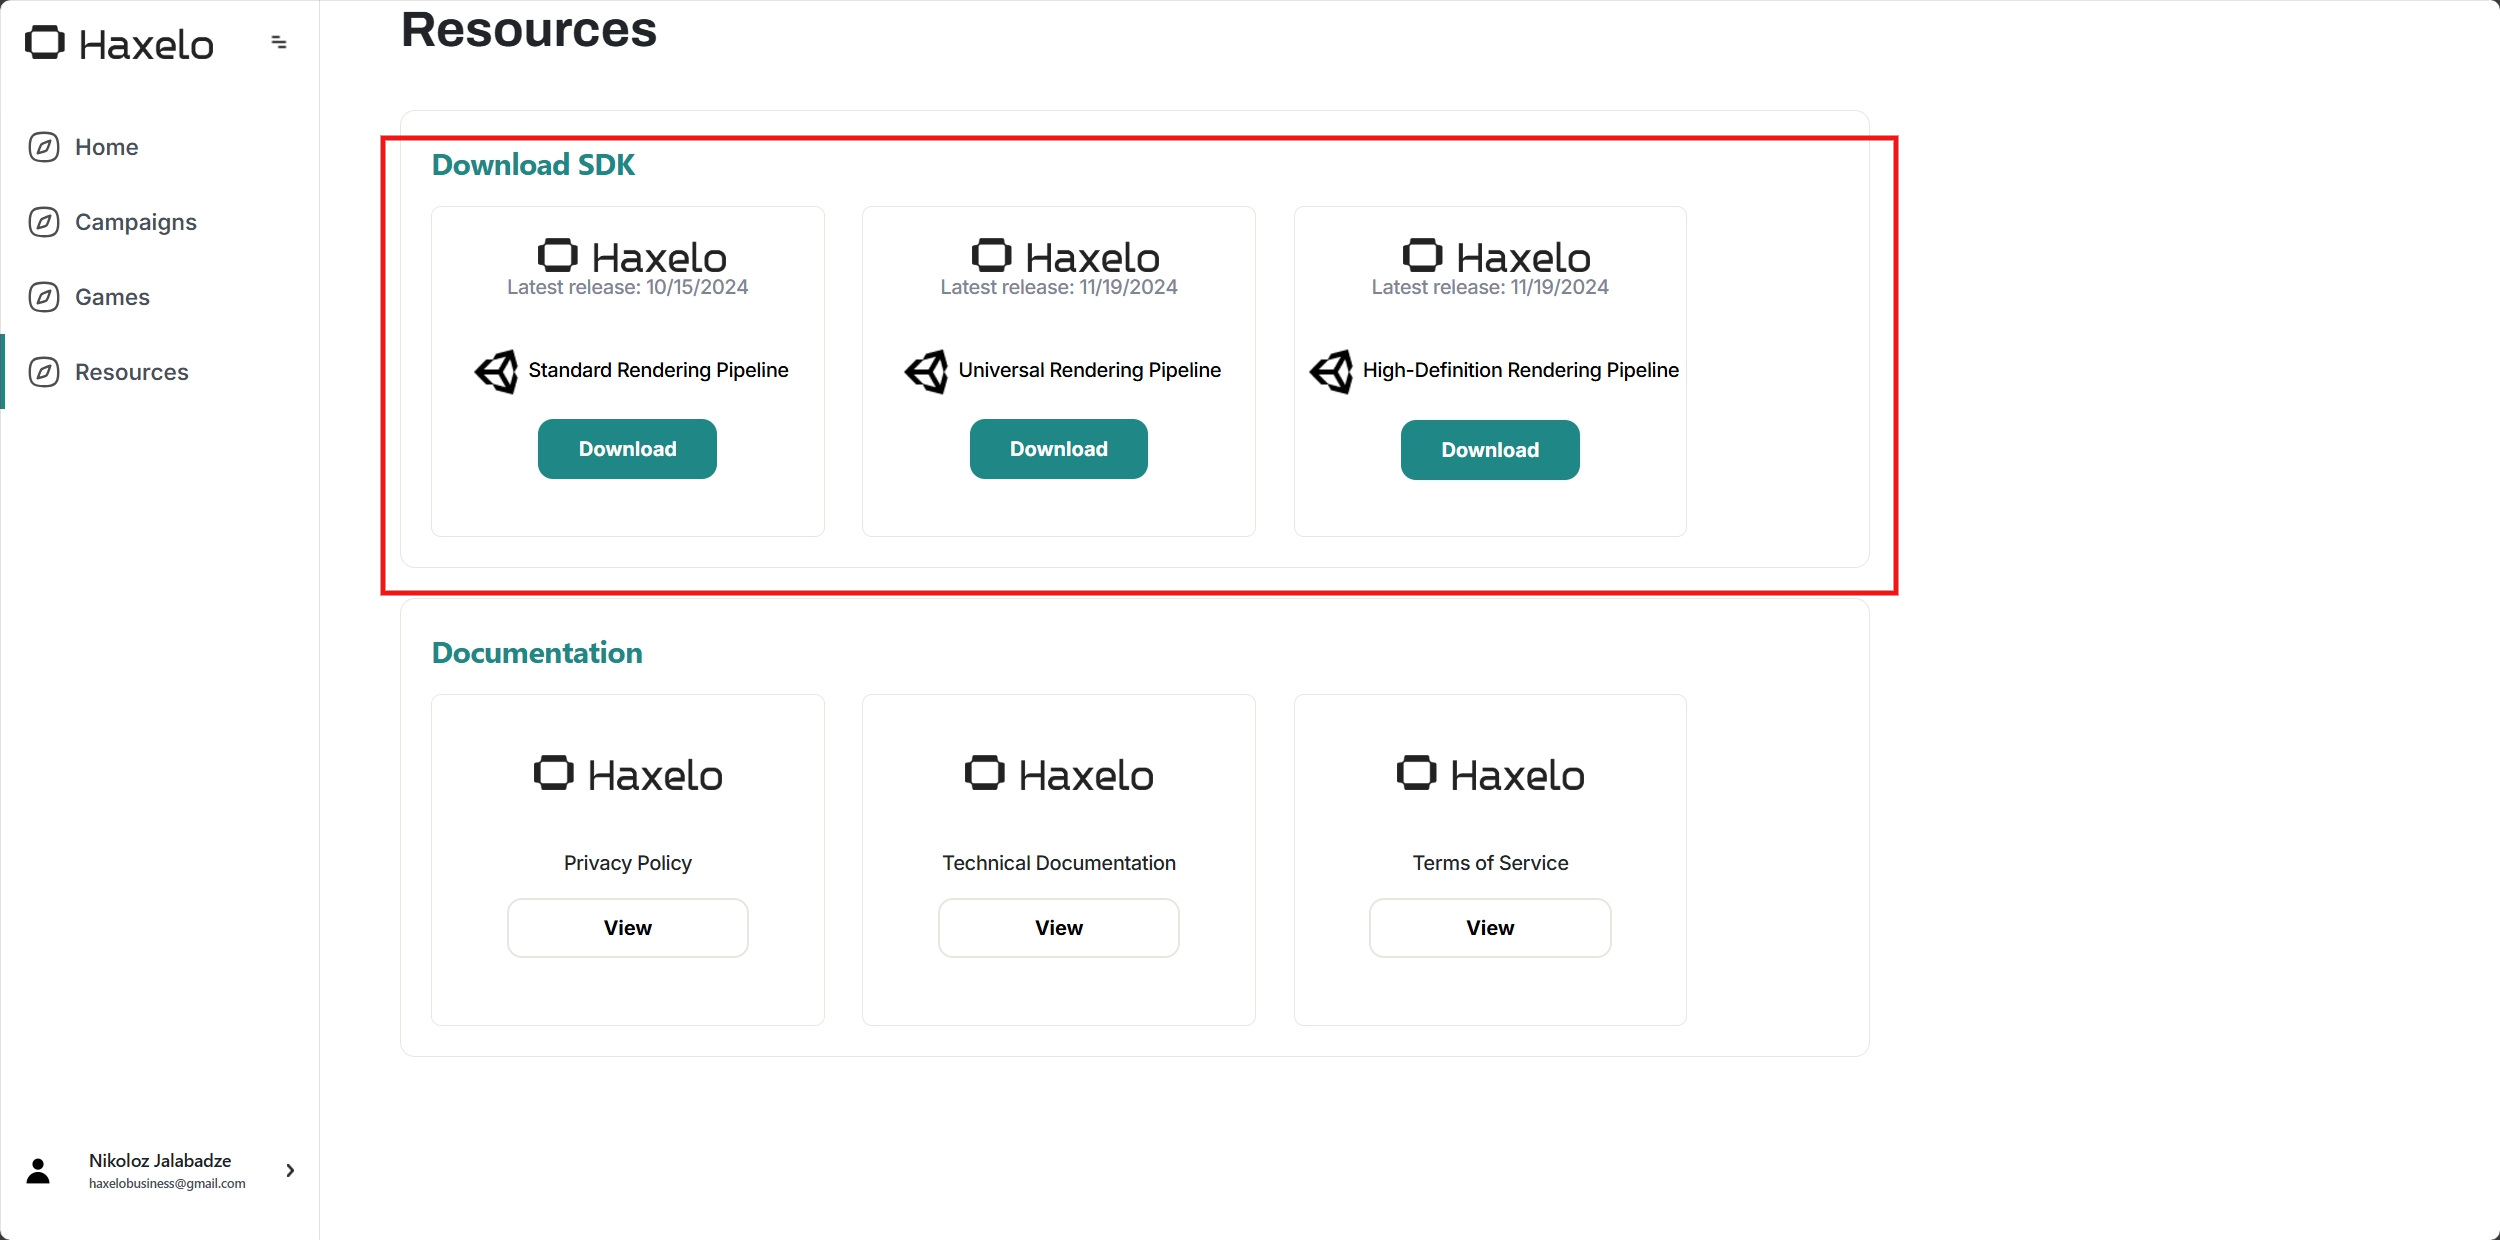Go to Campaigns section
The image size is (2500, 1240).
(x=136, y=222)
